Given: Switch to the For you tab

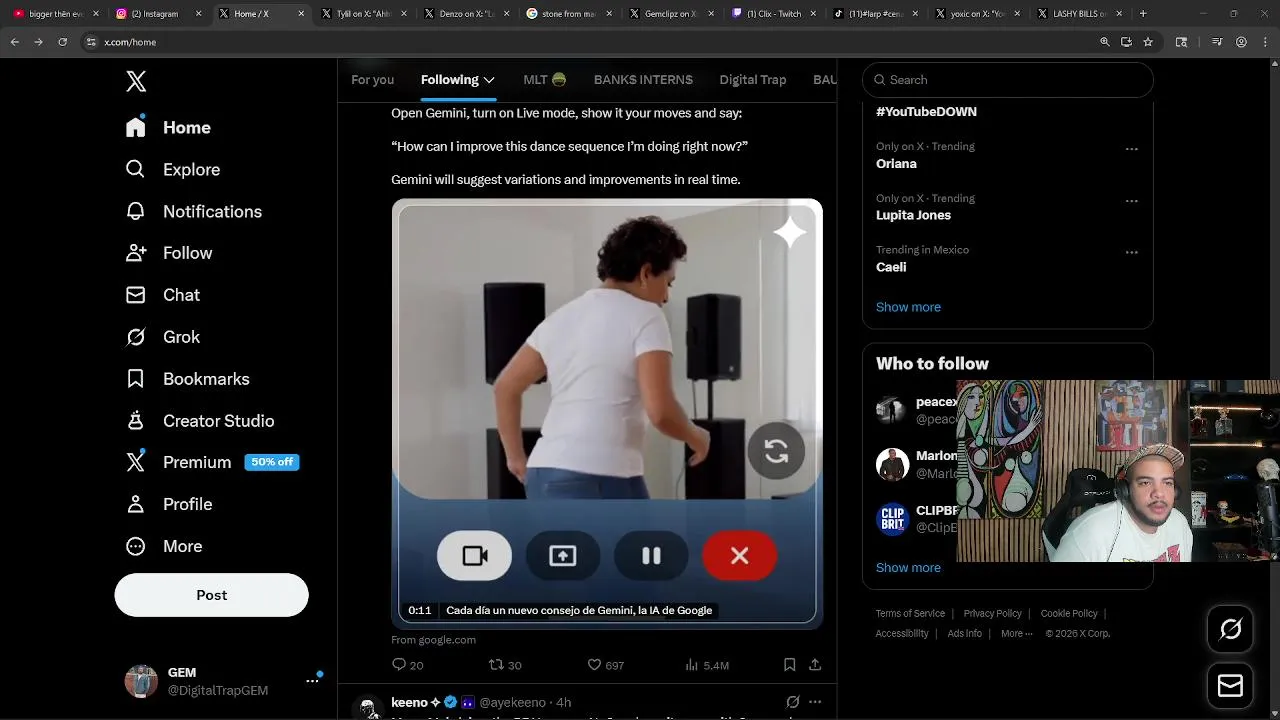Looking at the screenshot, I should tap(372, 80).
